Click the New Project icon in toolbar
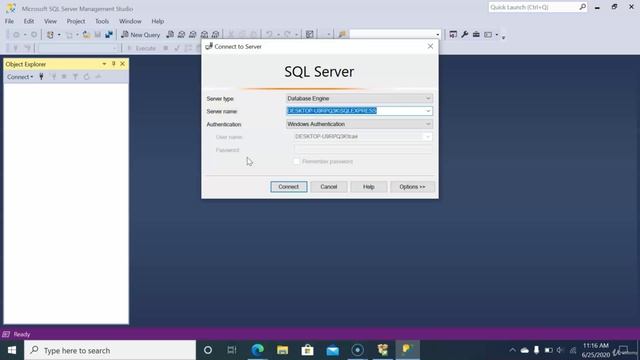The height and width of the screenshot is (360, 640). coord(50,35)
